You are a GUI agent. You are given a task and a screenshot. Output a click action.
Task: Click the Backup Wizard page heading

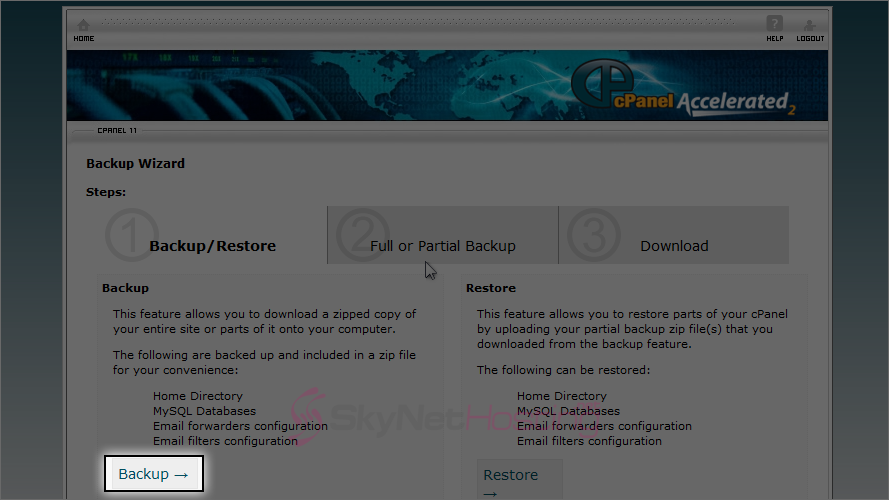click(x=135, y=164)
